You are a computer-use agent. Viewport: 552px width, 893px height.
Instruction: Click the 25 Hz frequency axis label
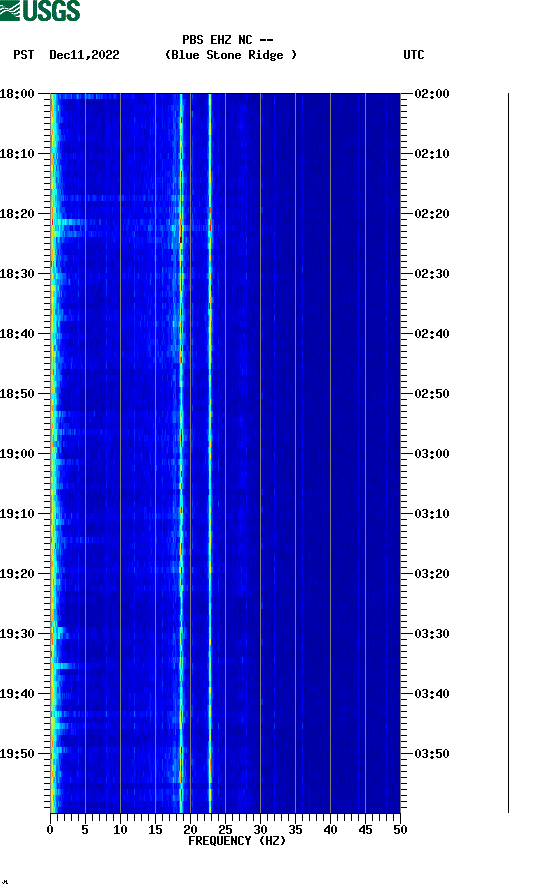tap(225, 830)
